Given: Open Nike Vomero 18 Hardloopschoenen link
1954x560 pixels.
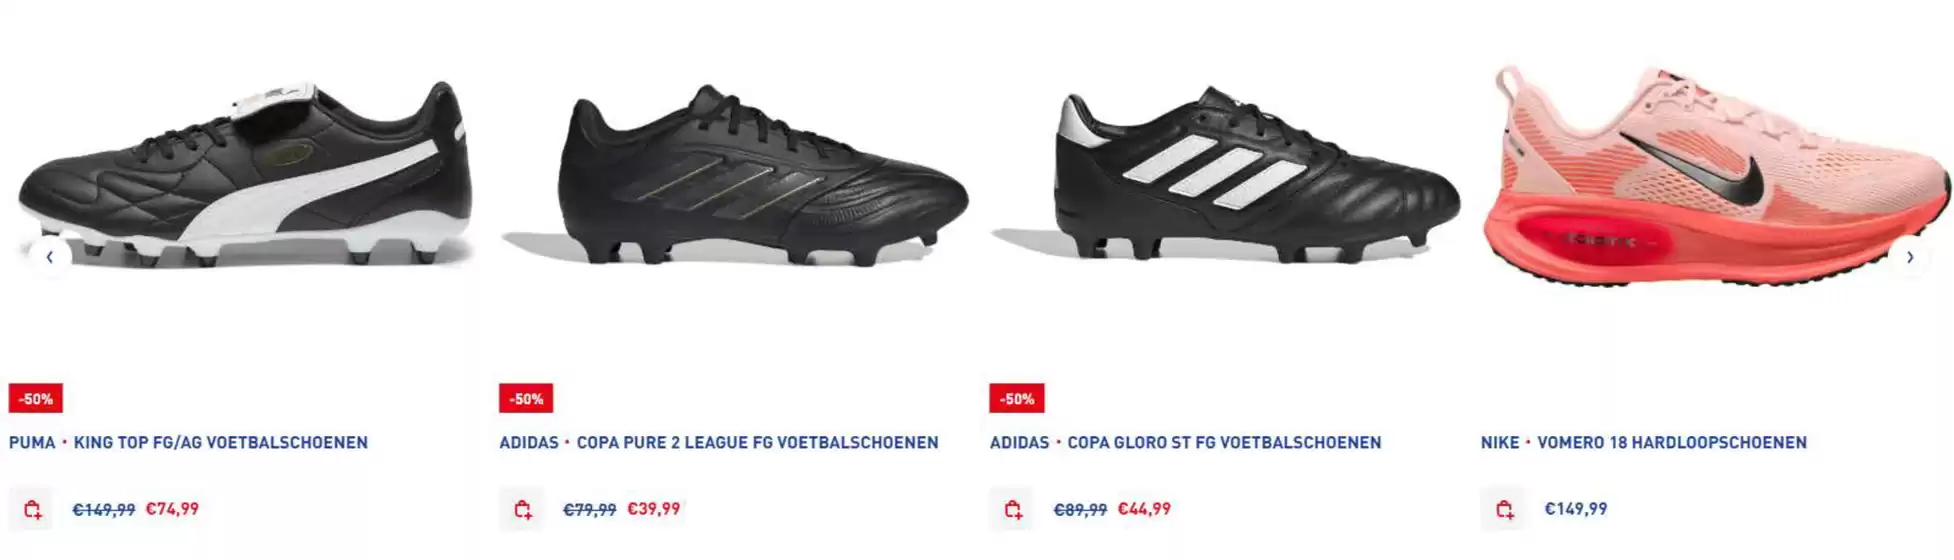Looking at the screenshot, I should click(x=1644, y=442).
